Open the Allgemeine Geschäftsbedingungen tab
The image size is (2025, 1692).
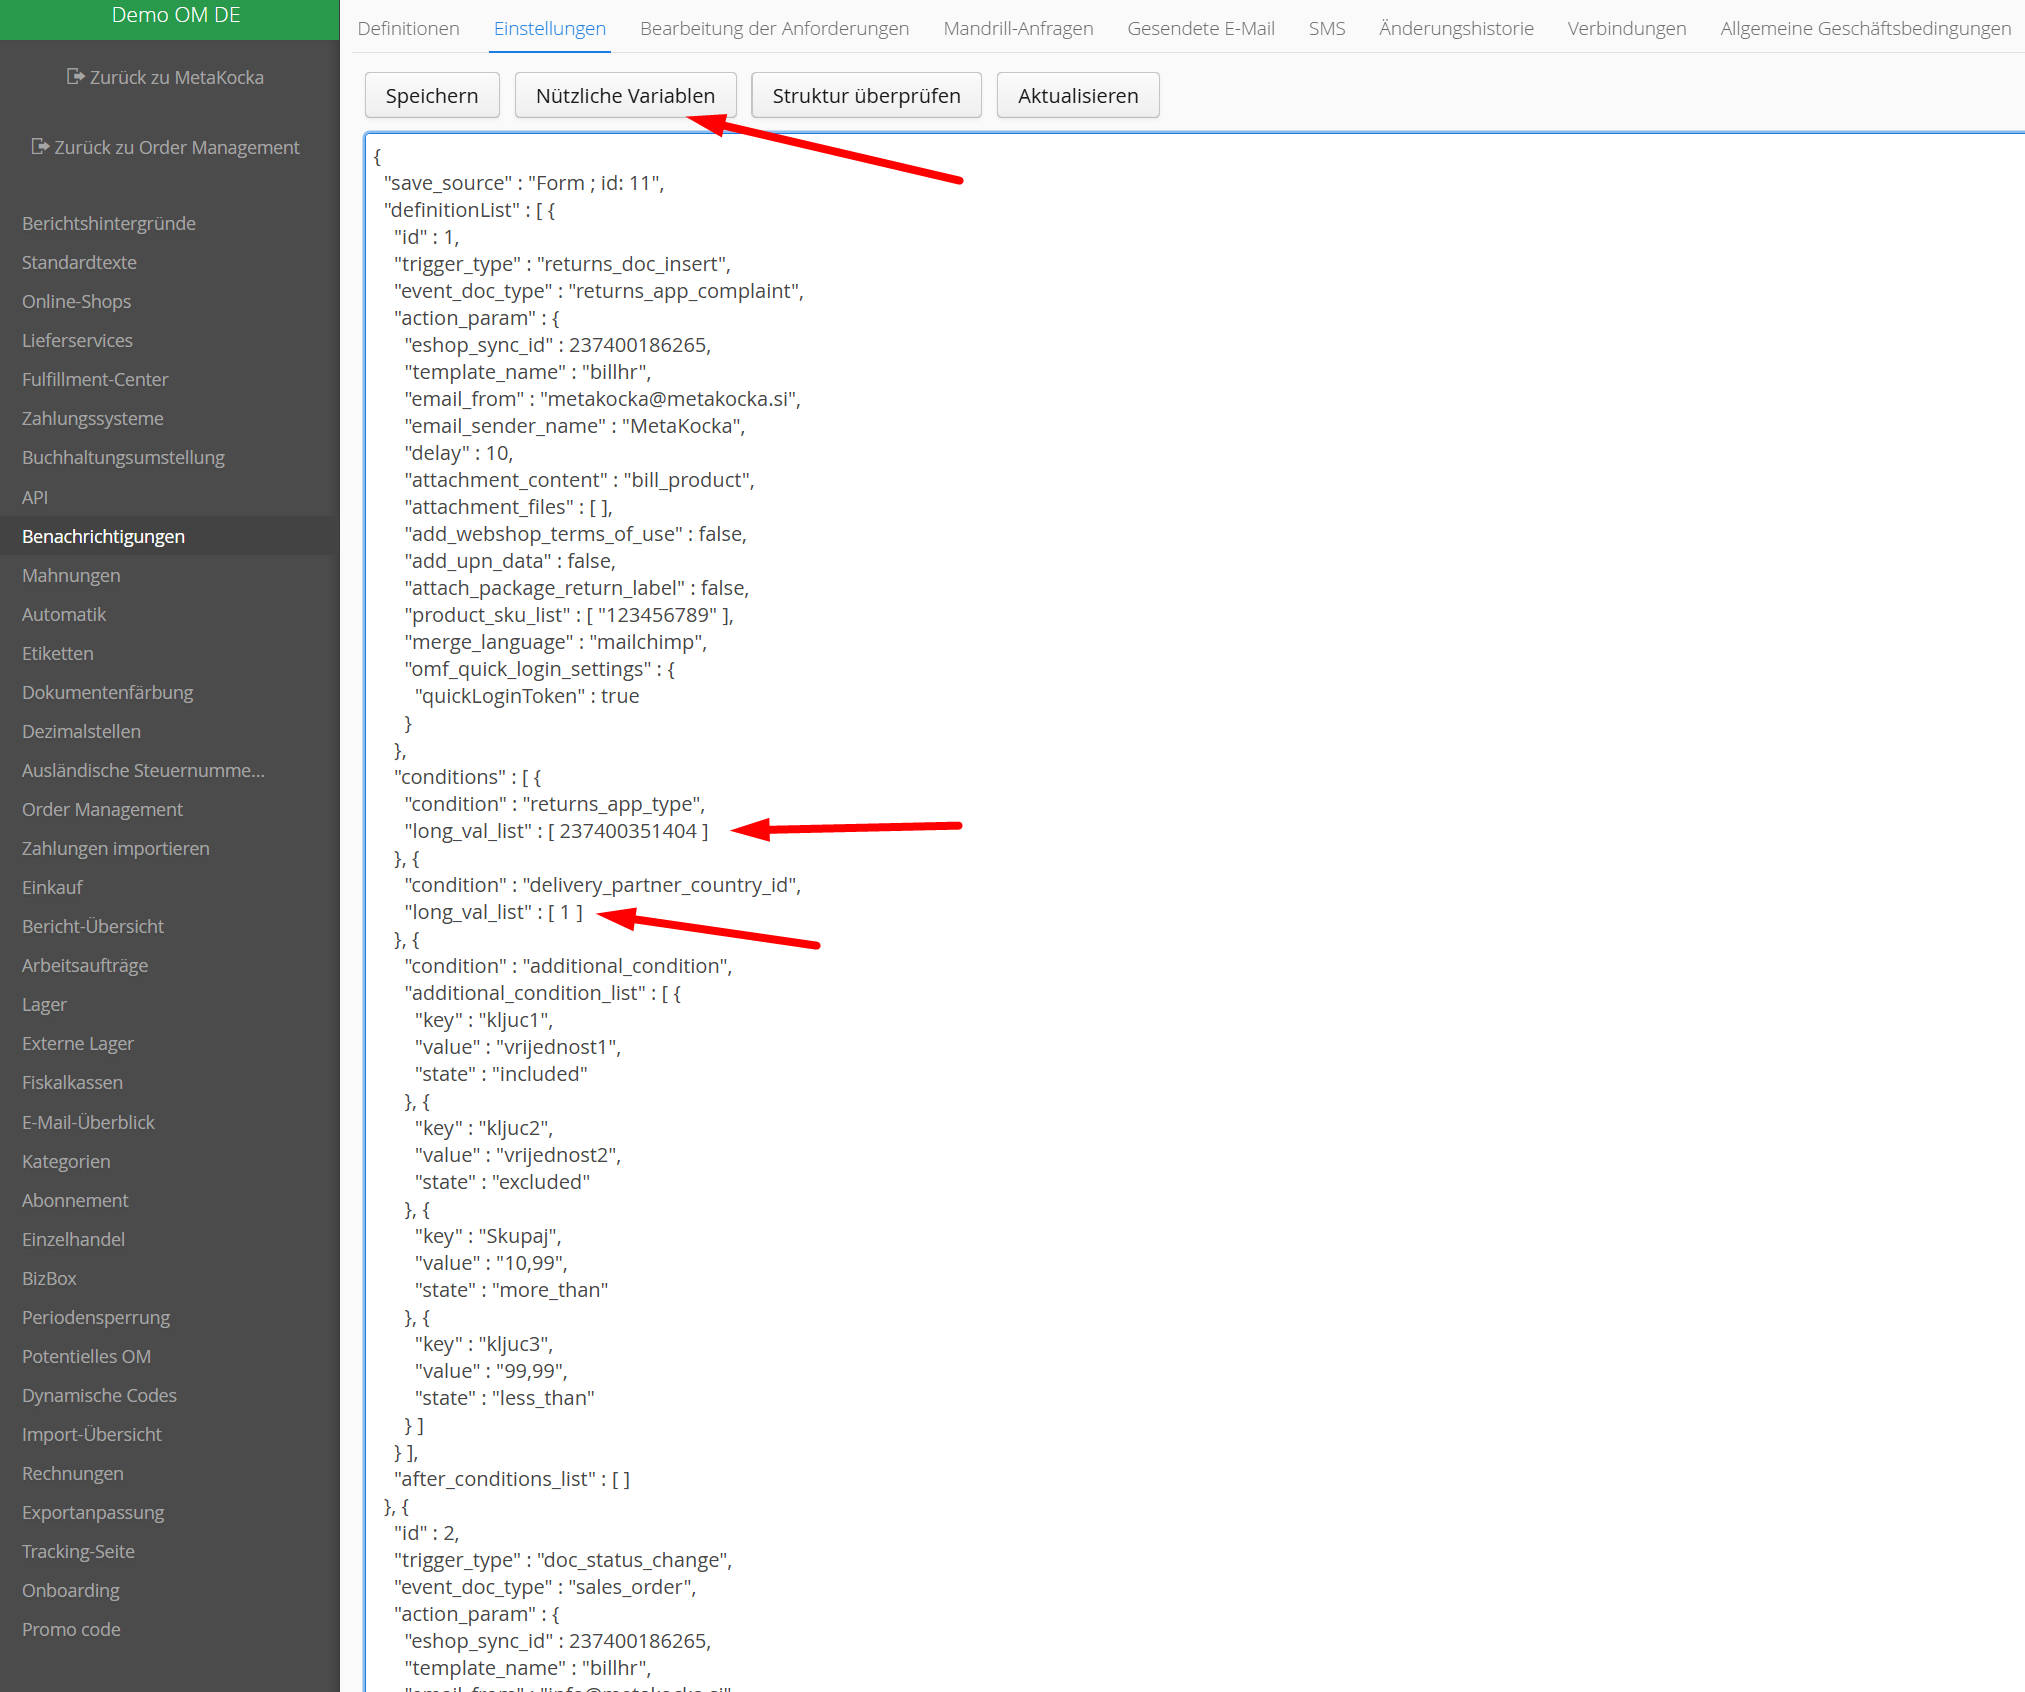1865,28
